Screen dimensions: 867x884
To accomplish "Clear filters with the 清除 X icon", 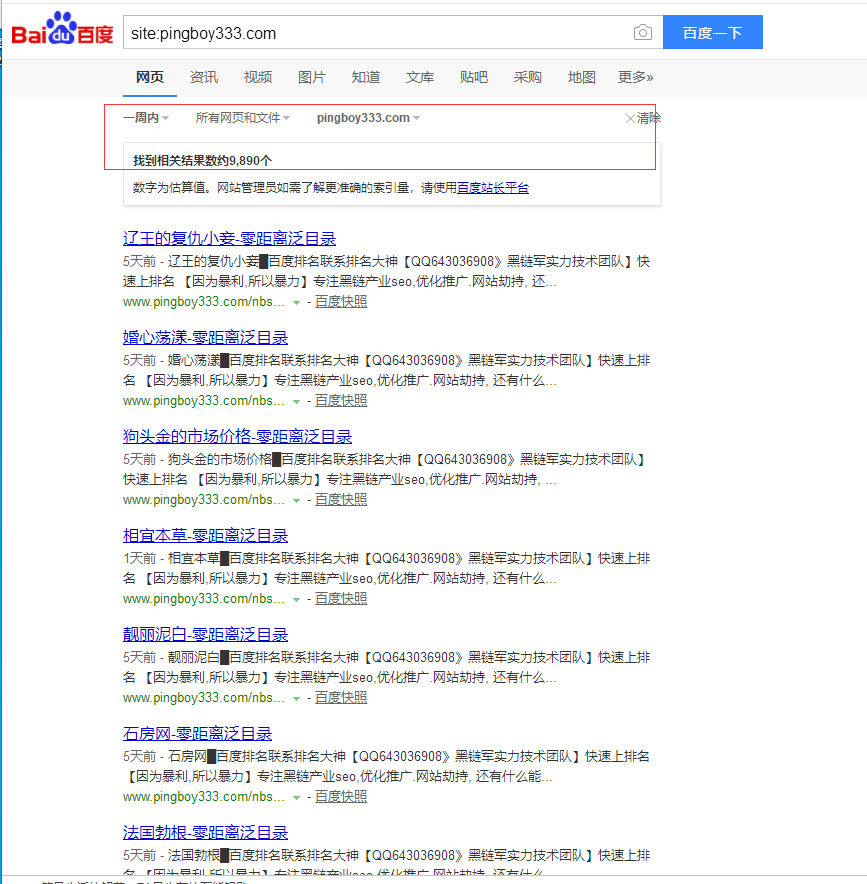I will point(630,118).
